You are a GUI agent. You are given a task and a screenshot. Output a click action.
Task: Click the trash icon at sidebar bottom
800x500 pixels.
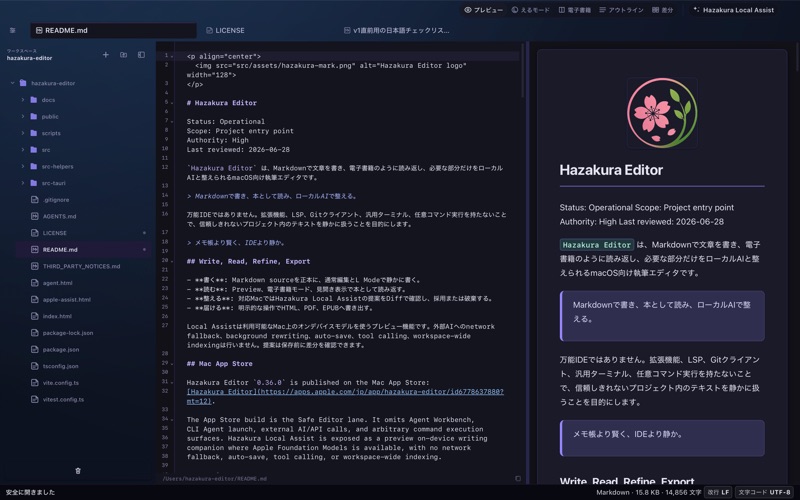tap(78, 471)
